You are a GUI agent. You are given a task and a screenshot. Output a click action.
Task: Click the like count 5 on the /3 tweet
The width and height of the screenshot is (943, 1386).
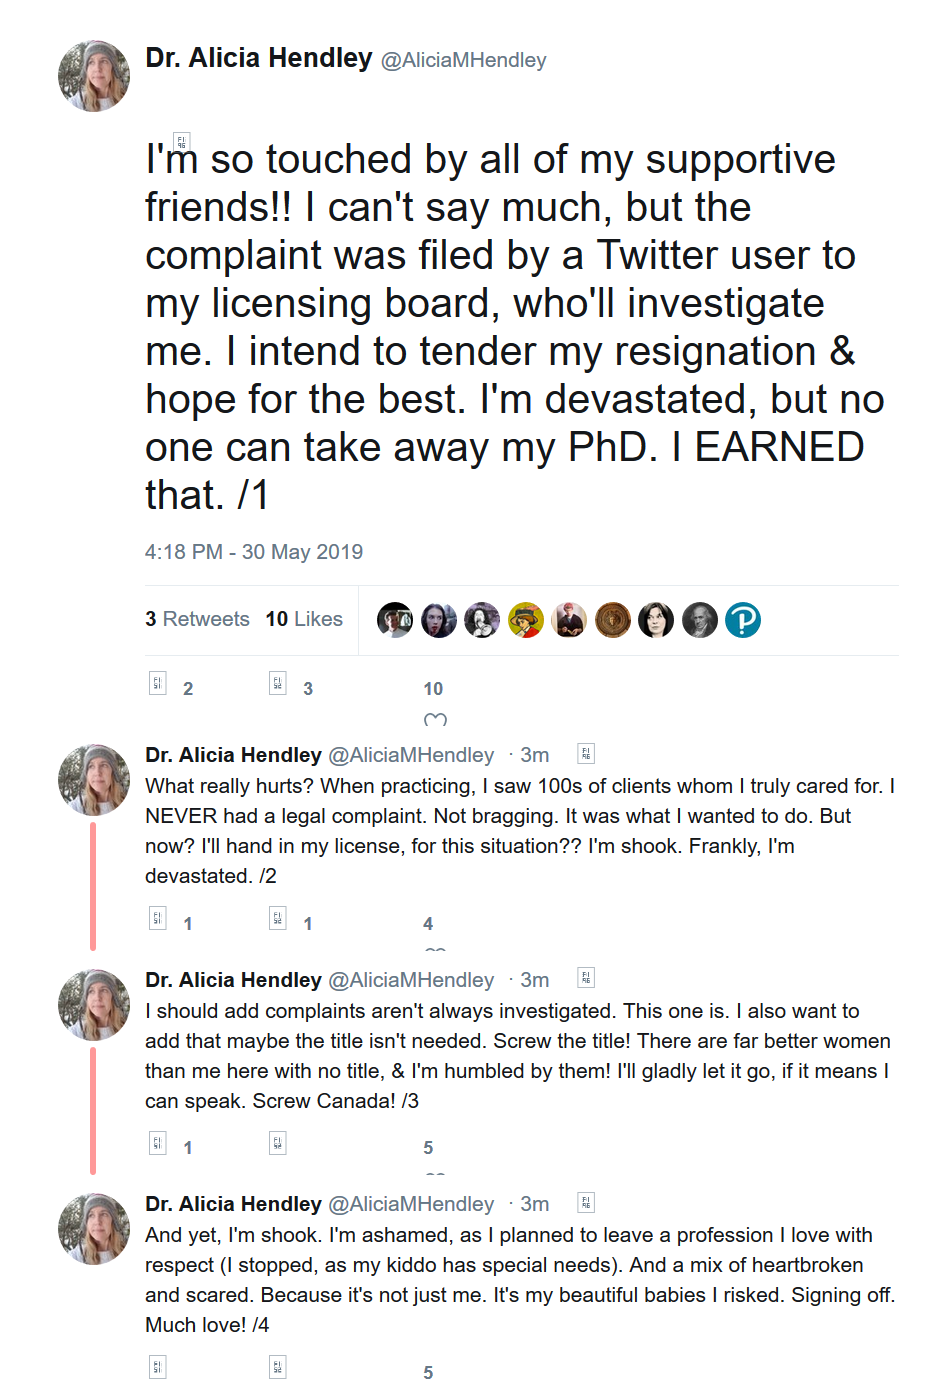tap(428, 1148)
